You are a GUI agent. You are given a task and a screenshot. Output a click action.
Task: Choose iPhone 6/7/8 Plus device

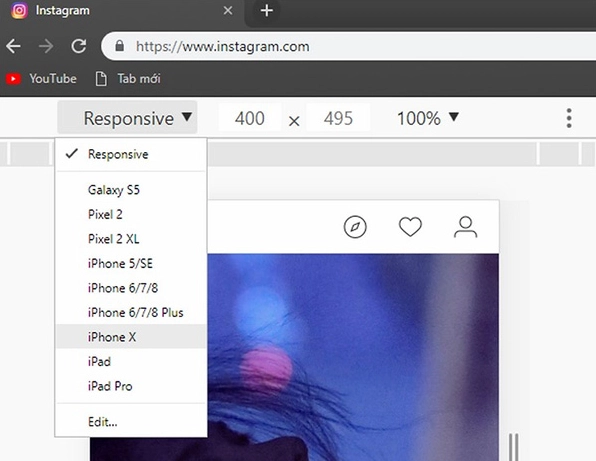(x=131, y=312)
